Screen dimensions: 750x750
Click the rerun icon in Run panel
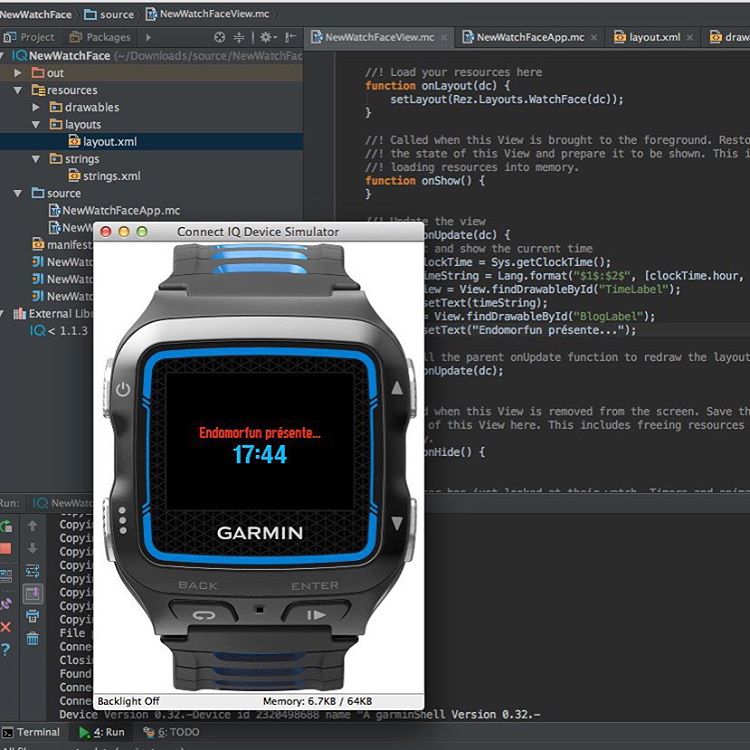[6, 526]
